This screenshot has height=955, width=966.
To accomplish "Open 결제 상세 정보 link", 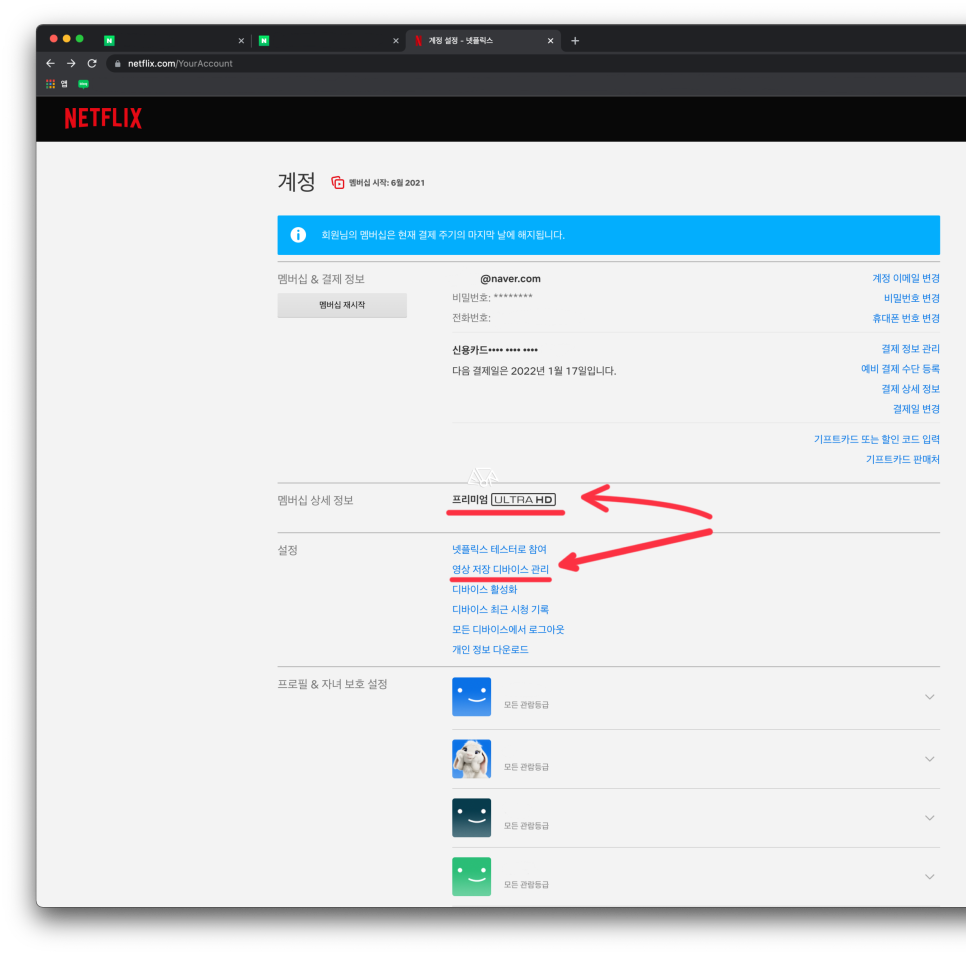I will tap(910, 389).
